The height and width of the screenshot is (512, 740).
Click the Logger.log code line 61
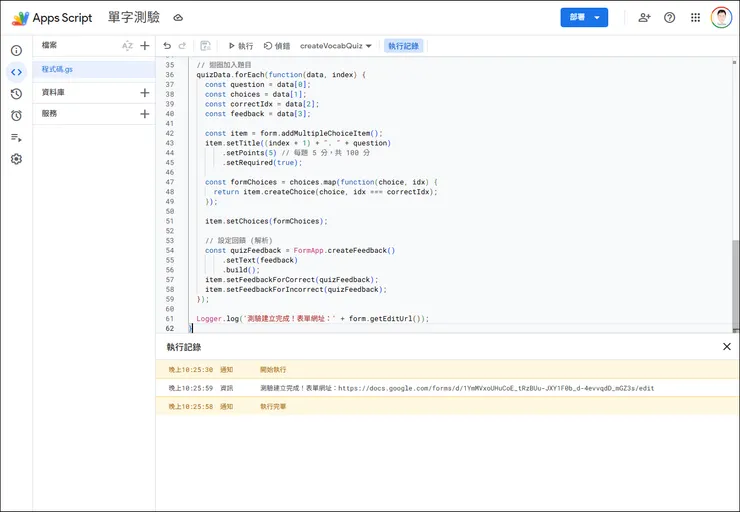tap(312, 319)
